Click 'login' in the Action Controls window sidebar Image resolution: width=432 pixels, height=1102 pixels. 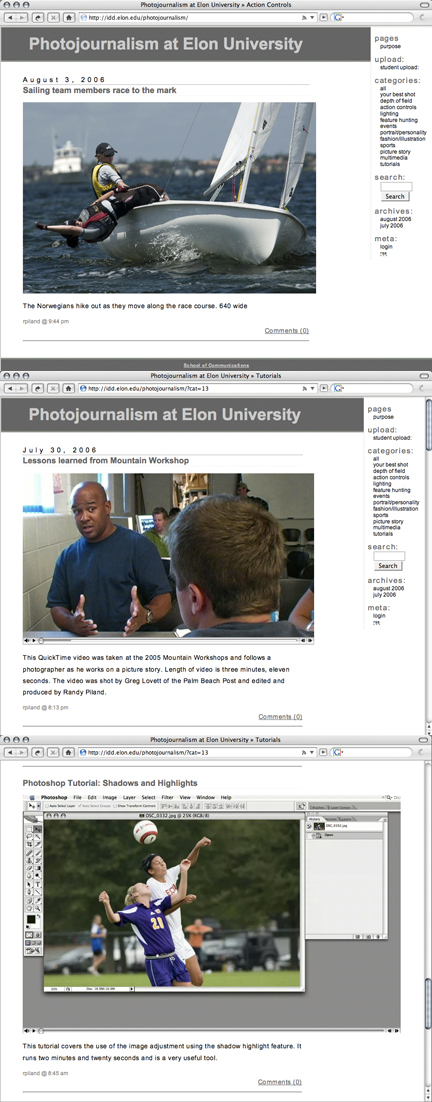pos(386,247)
